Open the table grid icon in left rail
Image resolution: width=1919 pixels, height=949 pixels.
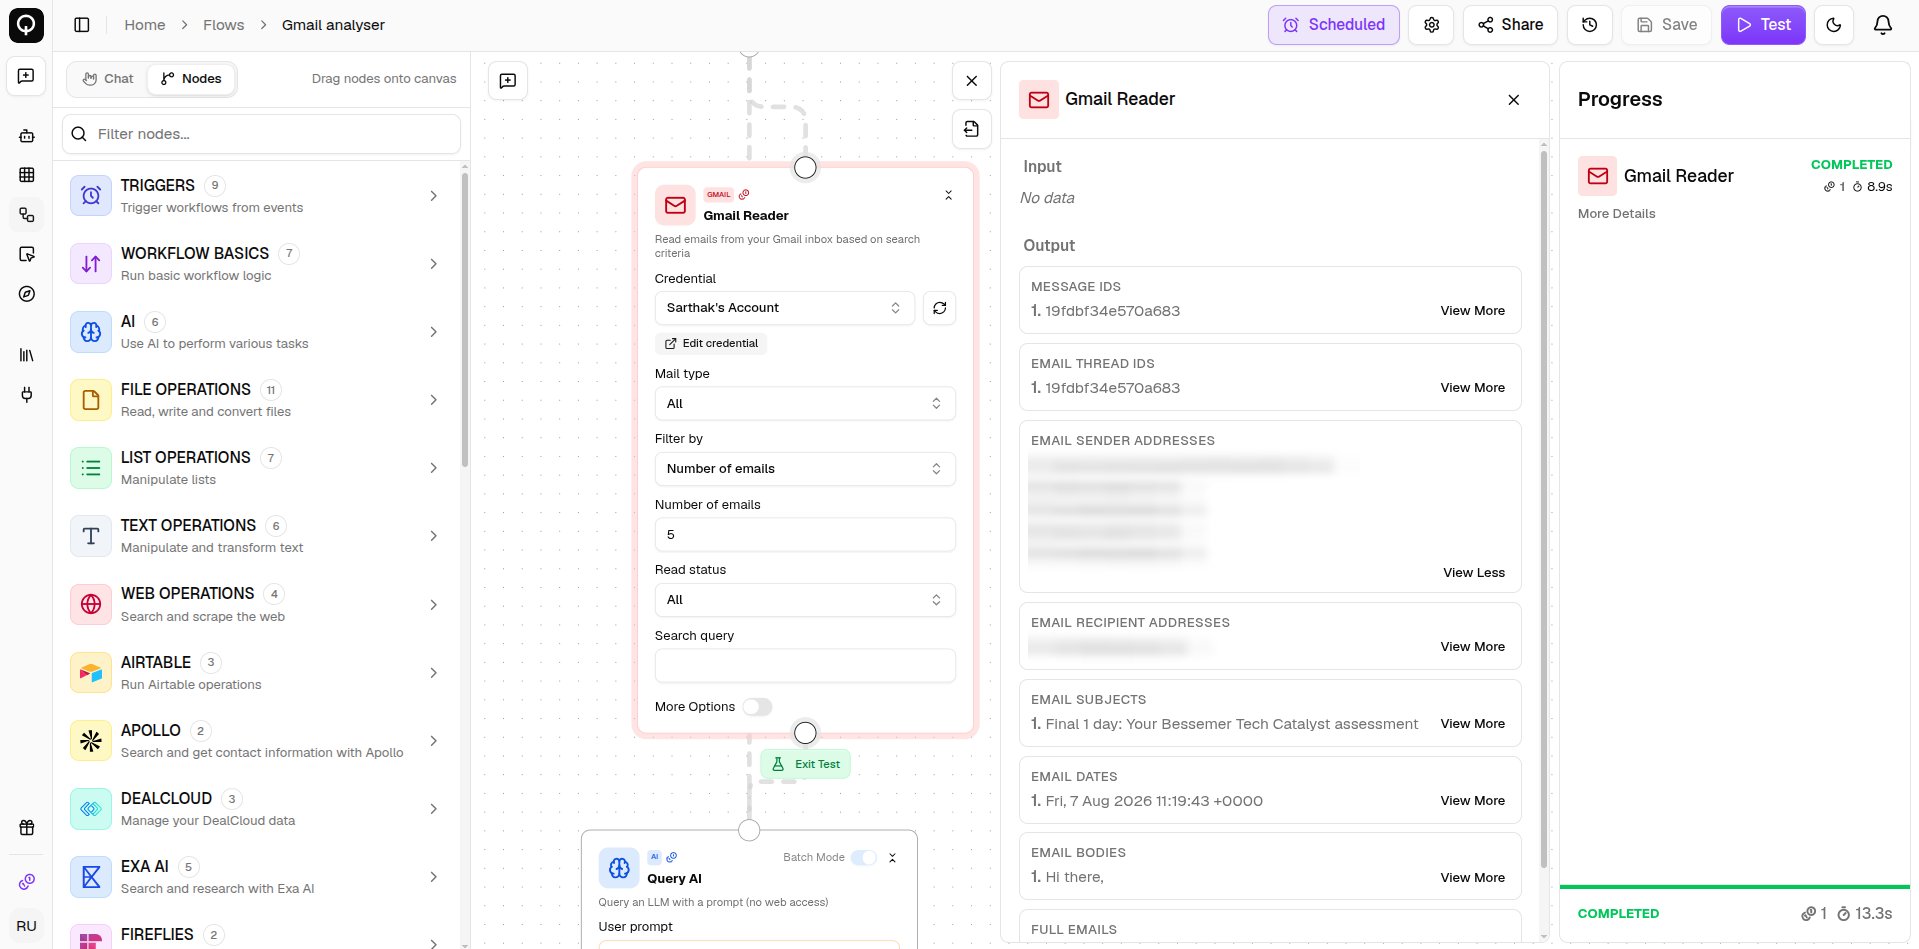[27, 175]
